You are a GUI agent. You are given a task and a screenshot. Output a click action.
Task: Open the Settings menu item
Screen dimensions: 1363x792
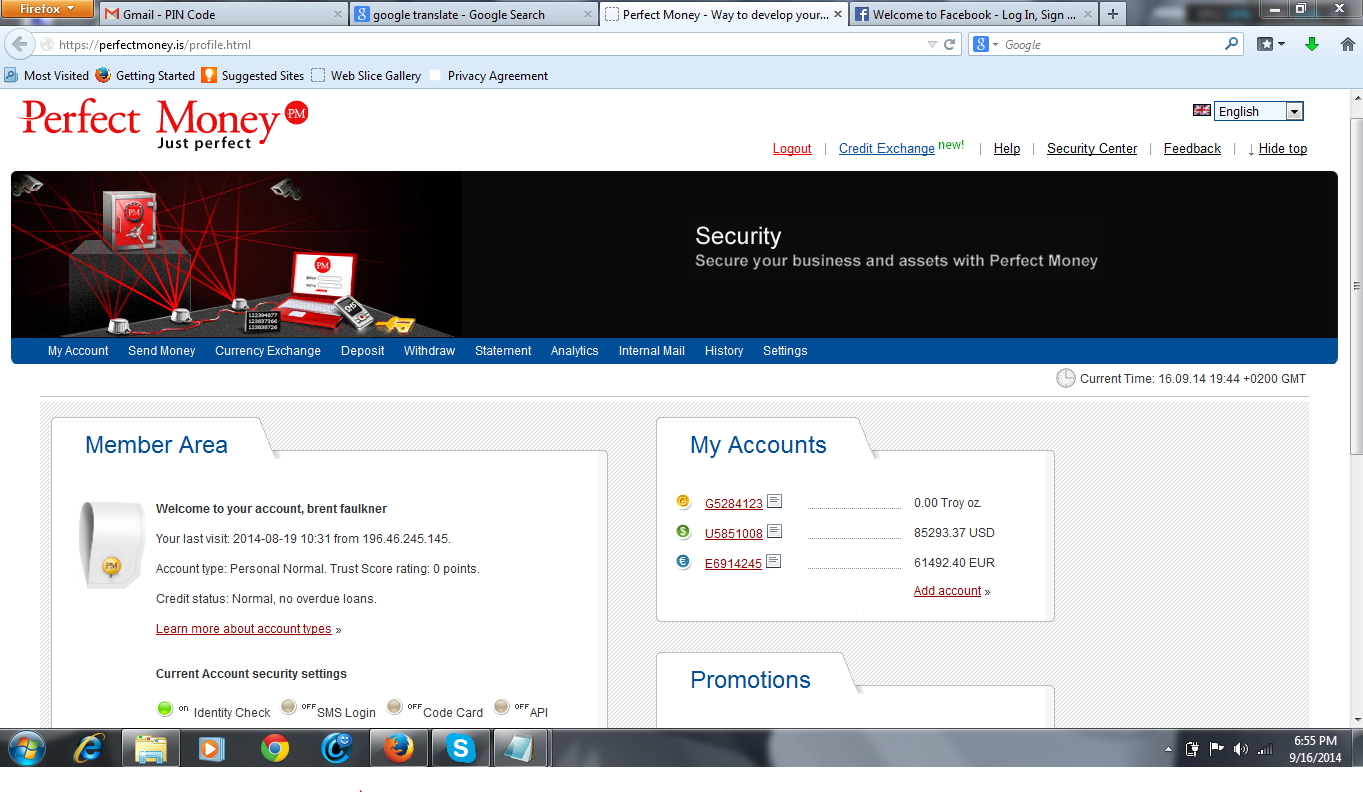pyautogui.click(x=785, y=351)
